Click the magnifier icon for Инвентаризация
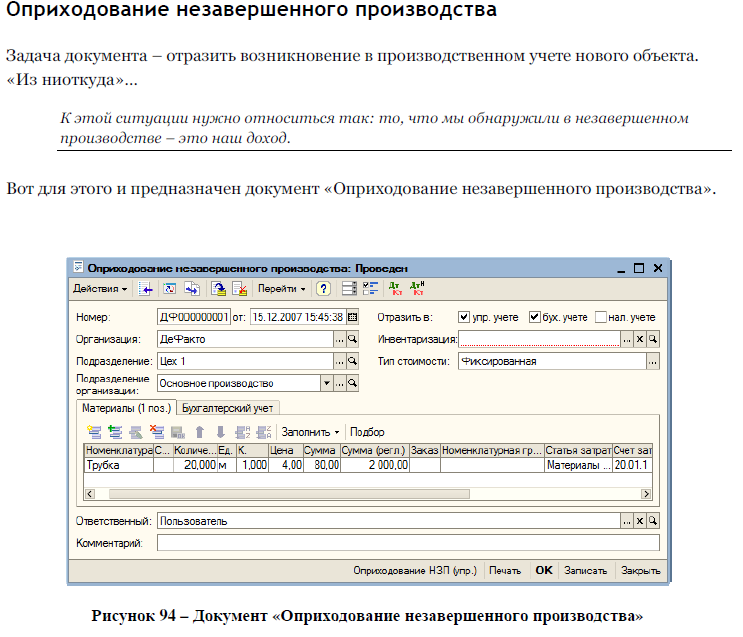Screen dimensions: 743x637 coord(653,339)
